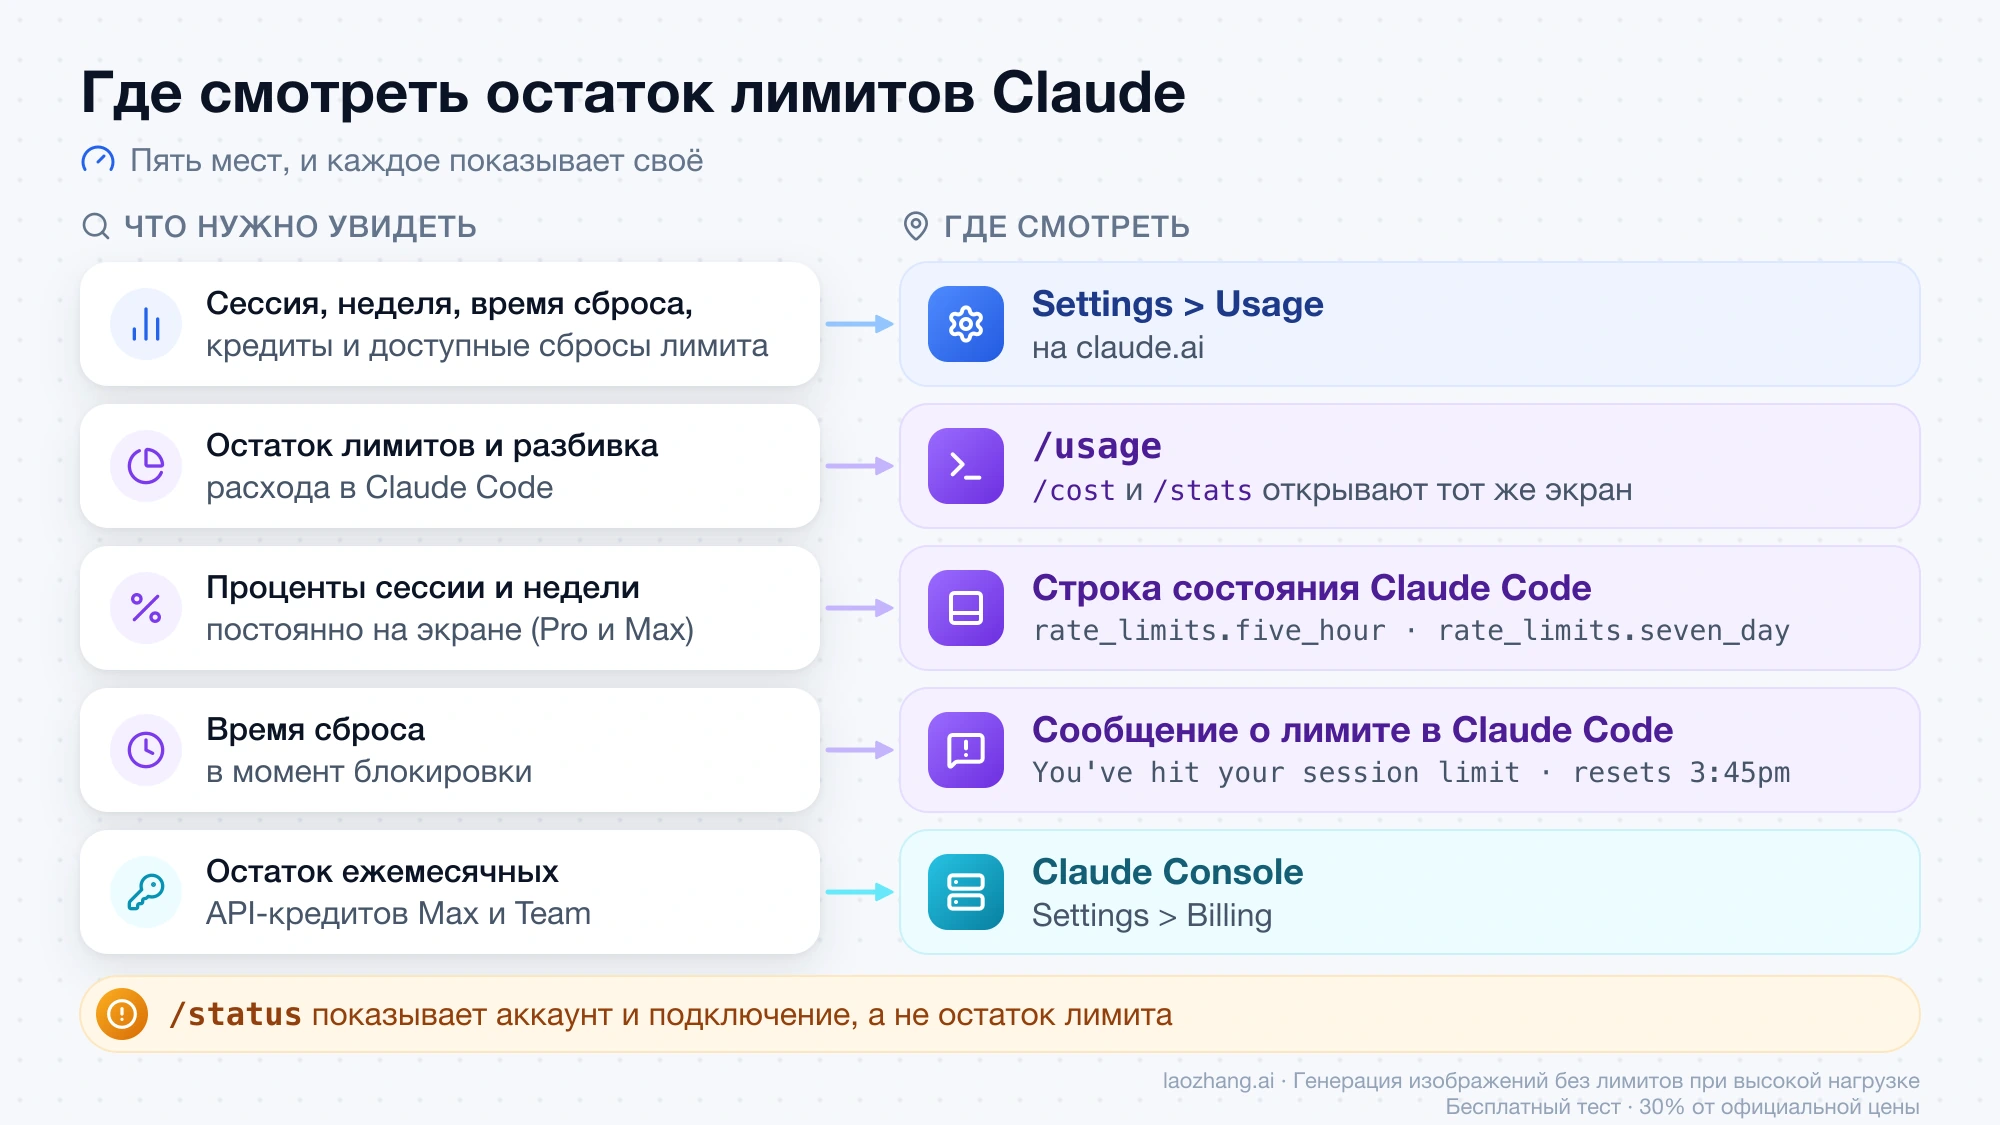The height and width of the screenshot is (1125, 2000).
Task: Click the Время сброса title text
Action: pos(315,729)
